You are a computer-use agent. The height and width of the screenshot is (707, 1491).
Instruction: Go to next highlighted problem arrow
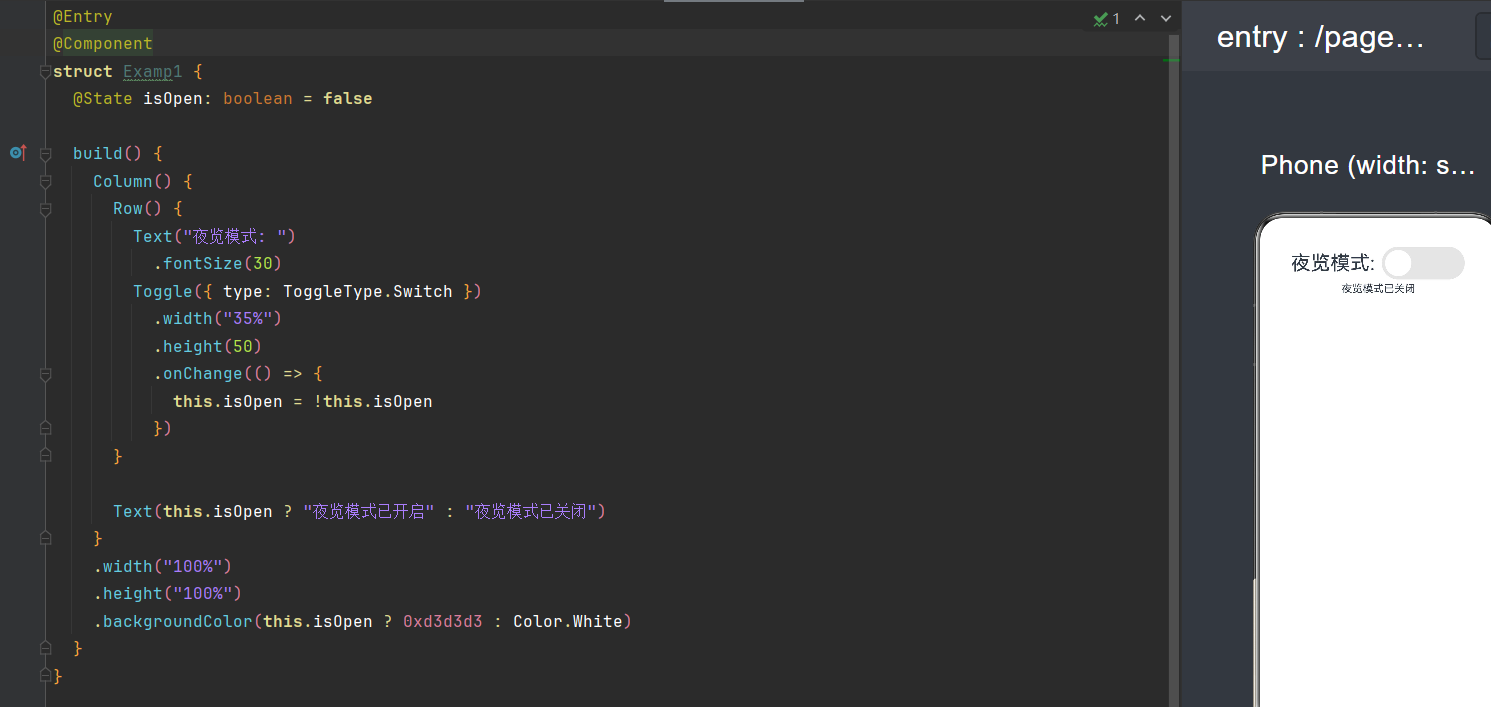[1166, 18]
